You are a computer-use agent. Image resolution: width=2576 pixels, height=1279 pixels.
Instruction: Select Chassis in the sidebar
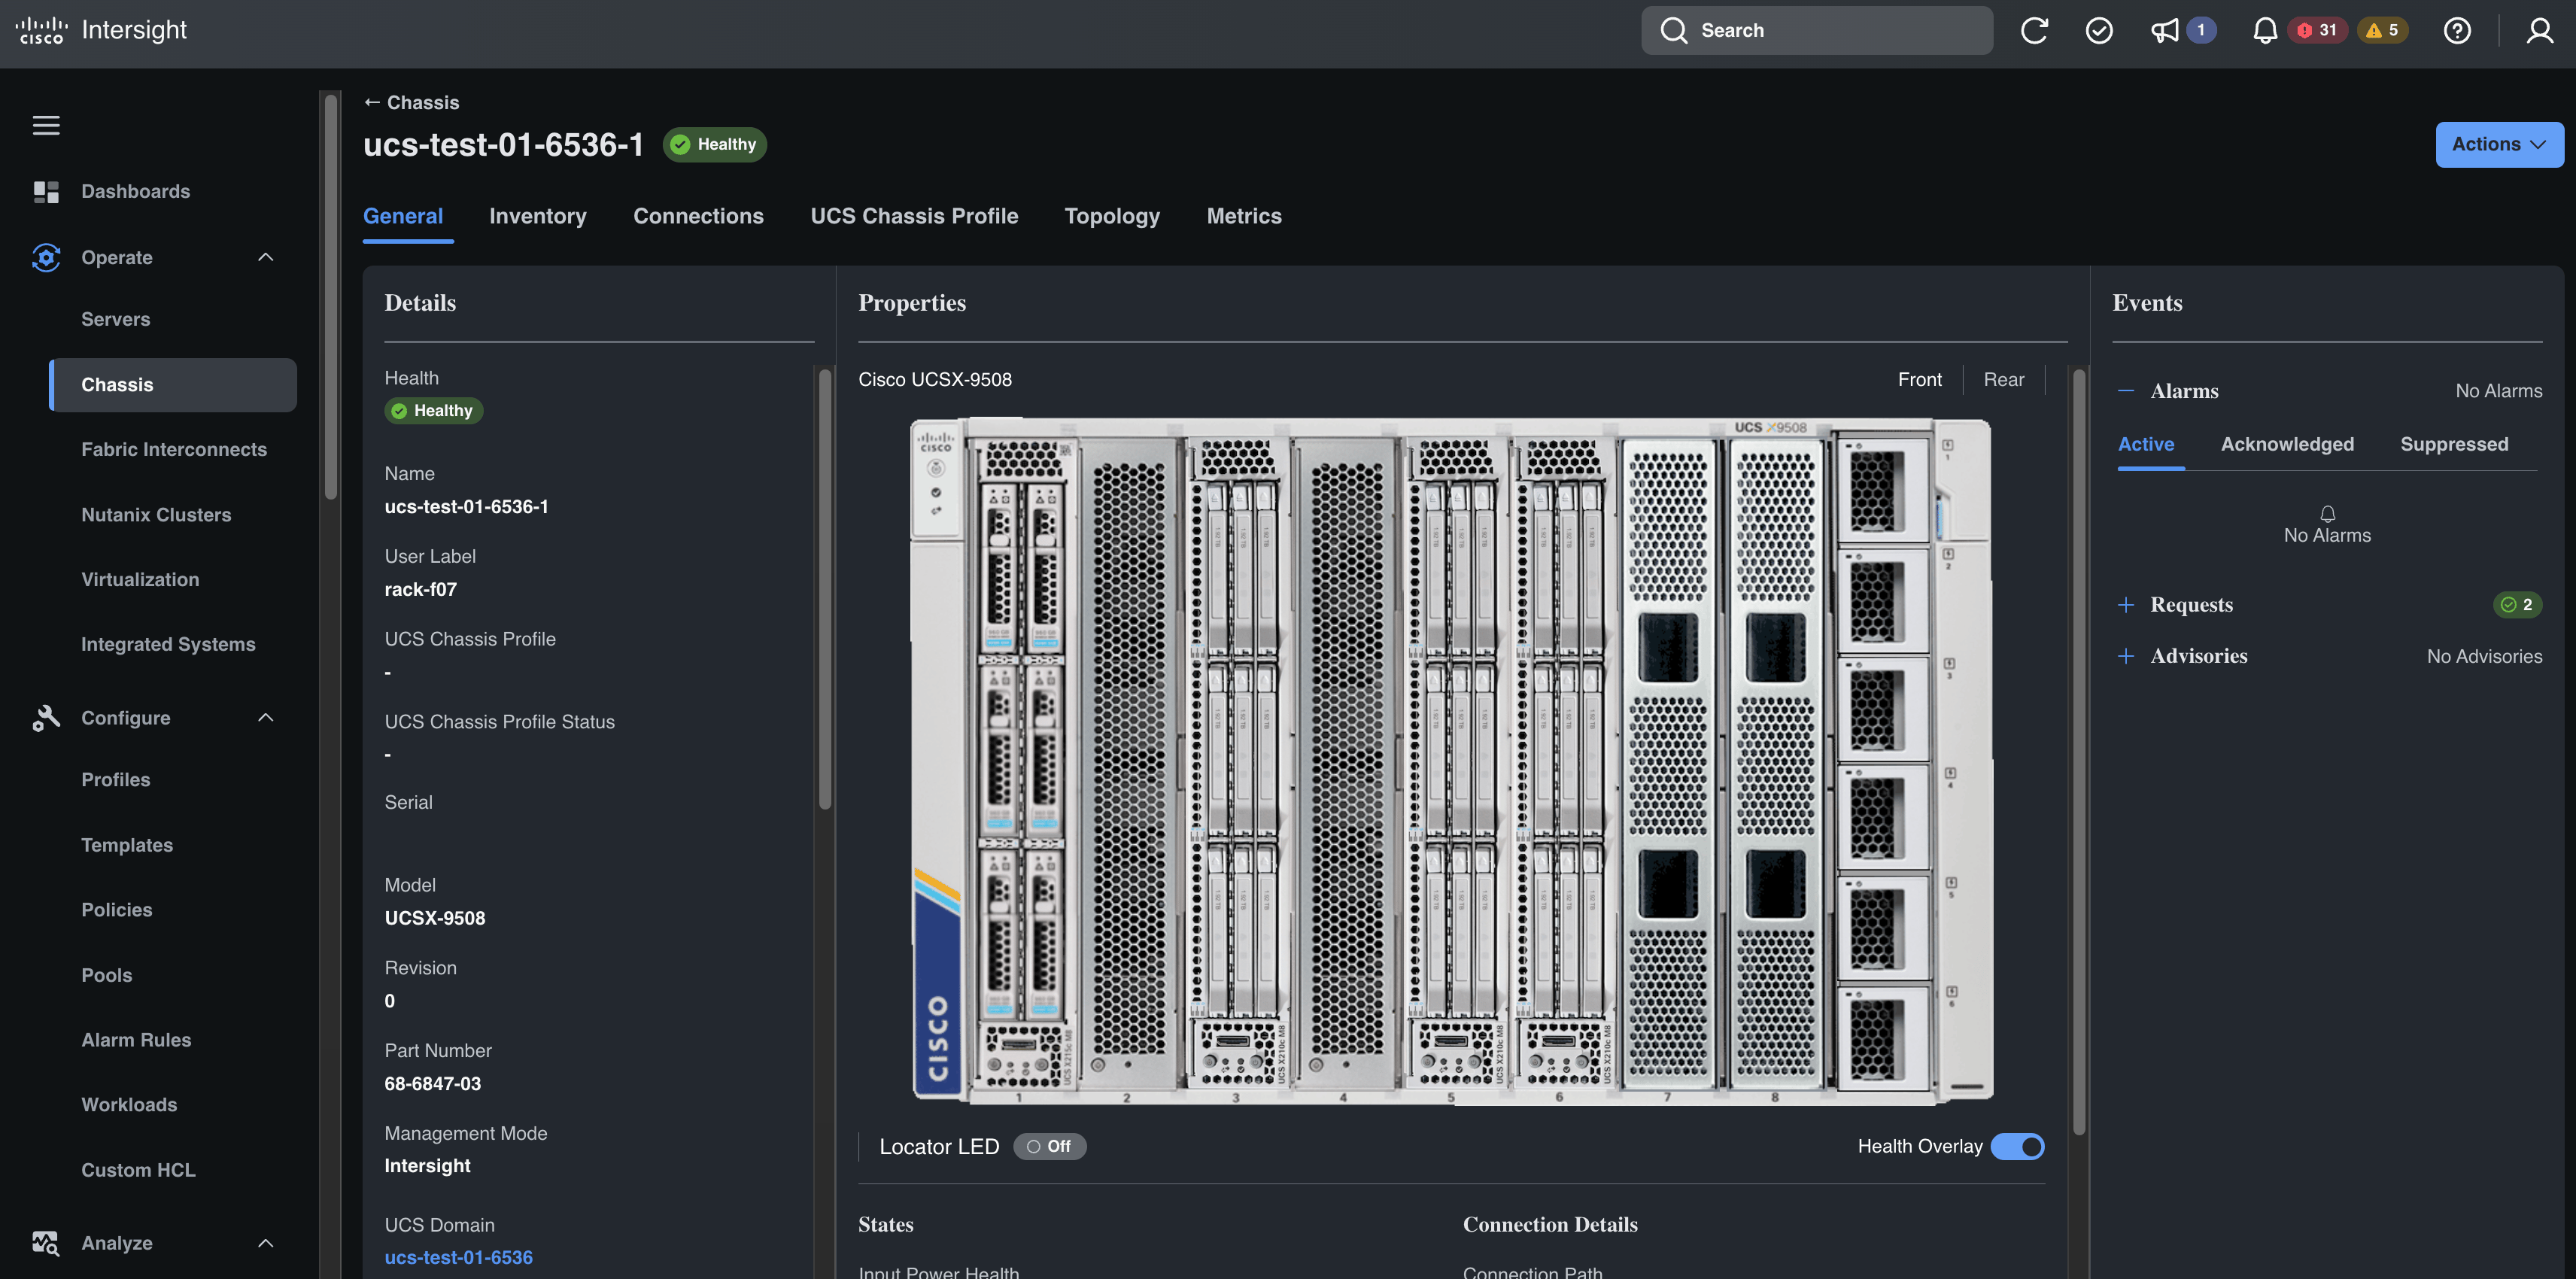[x=173, y=385]
